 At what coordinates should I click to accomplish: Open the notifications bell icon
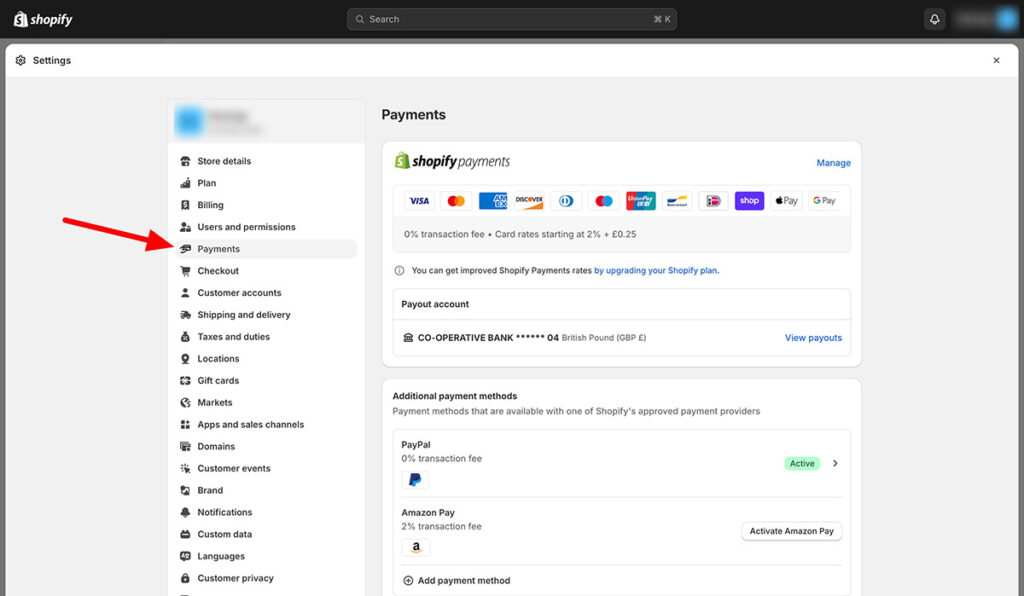tap(934, 19)
